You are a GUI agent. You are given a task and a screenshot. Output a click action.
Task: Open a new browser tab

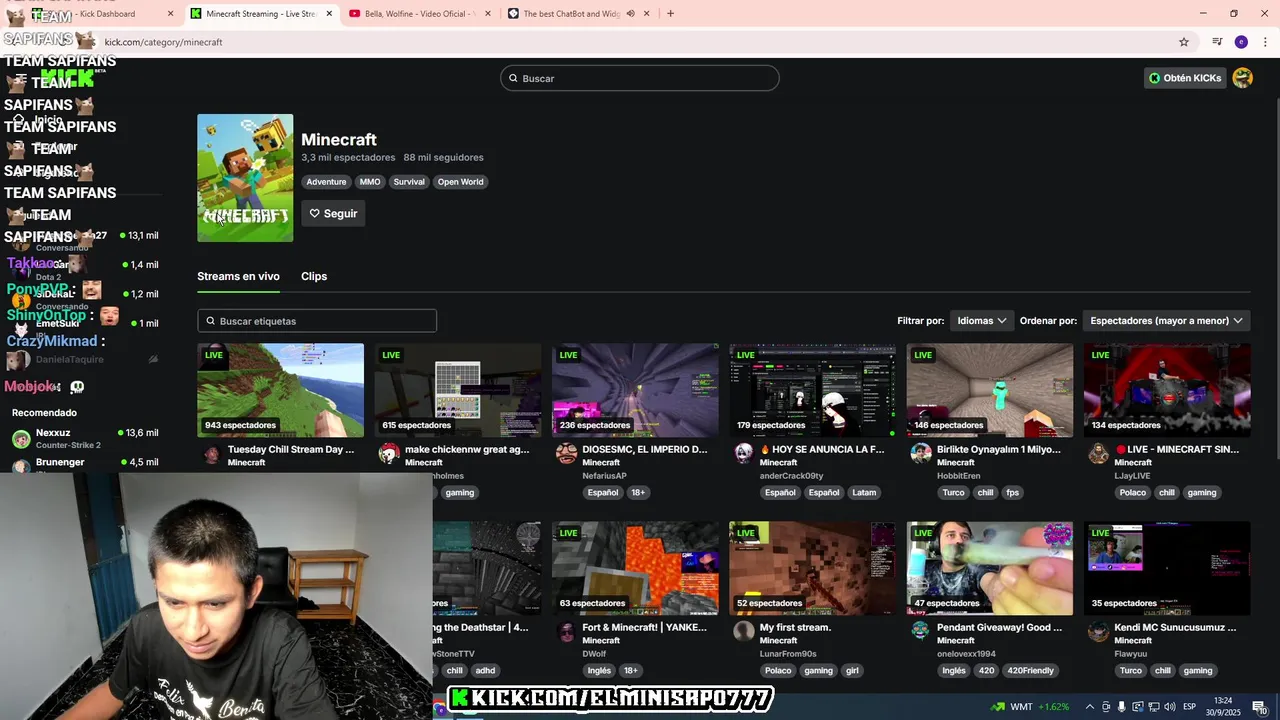(x=670, y=13)
